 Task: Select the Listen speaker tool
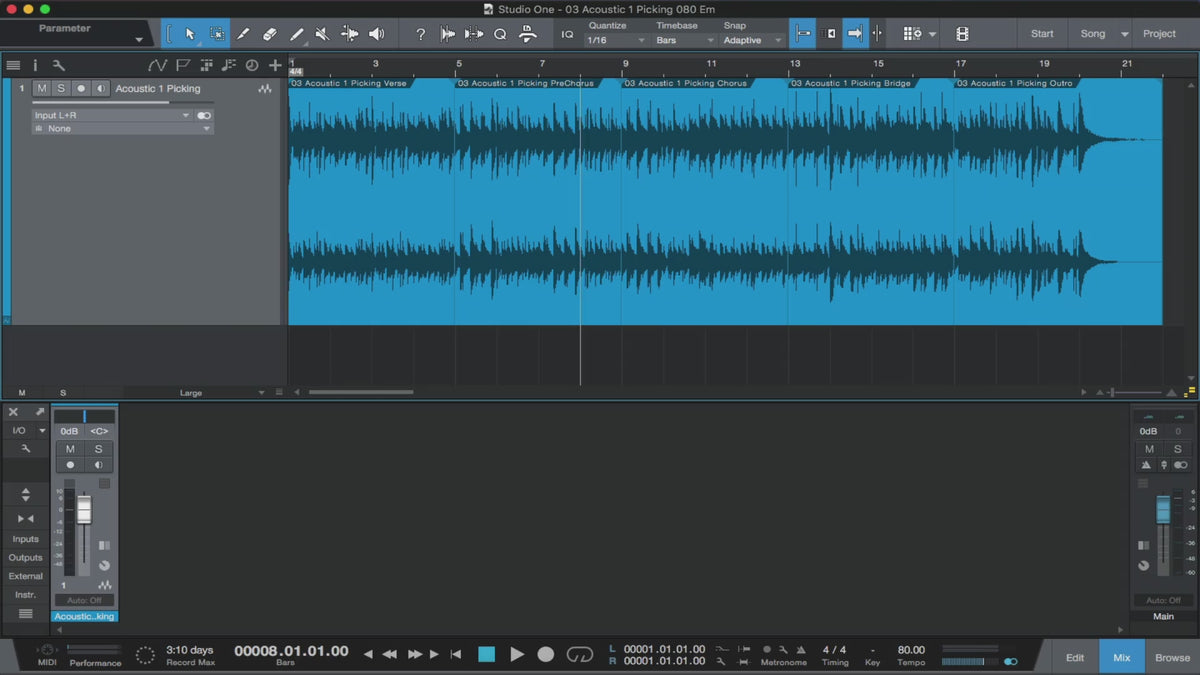click(376, 34)
